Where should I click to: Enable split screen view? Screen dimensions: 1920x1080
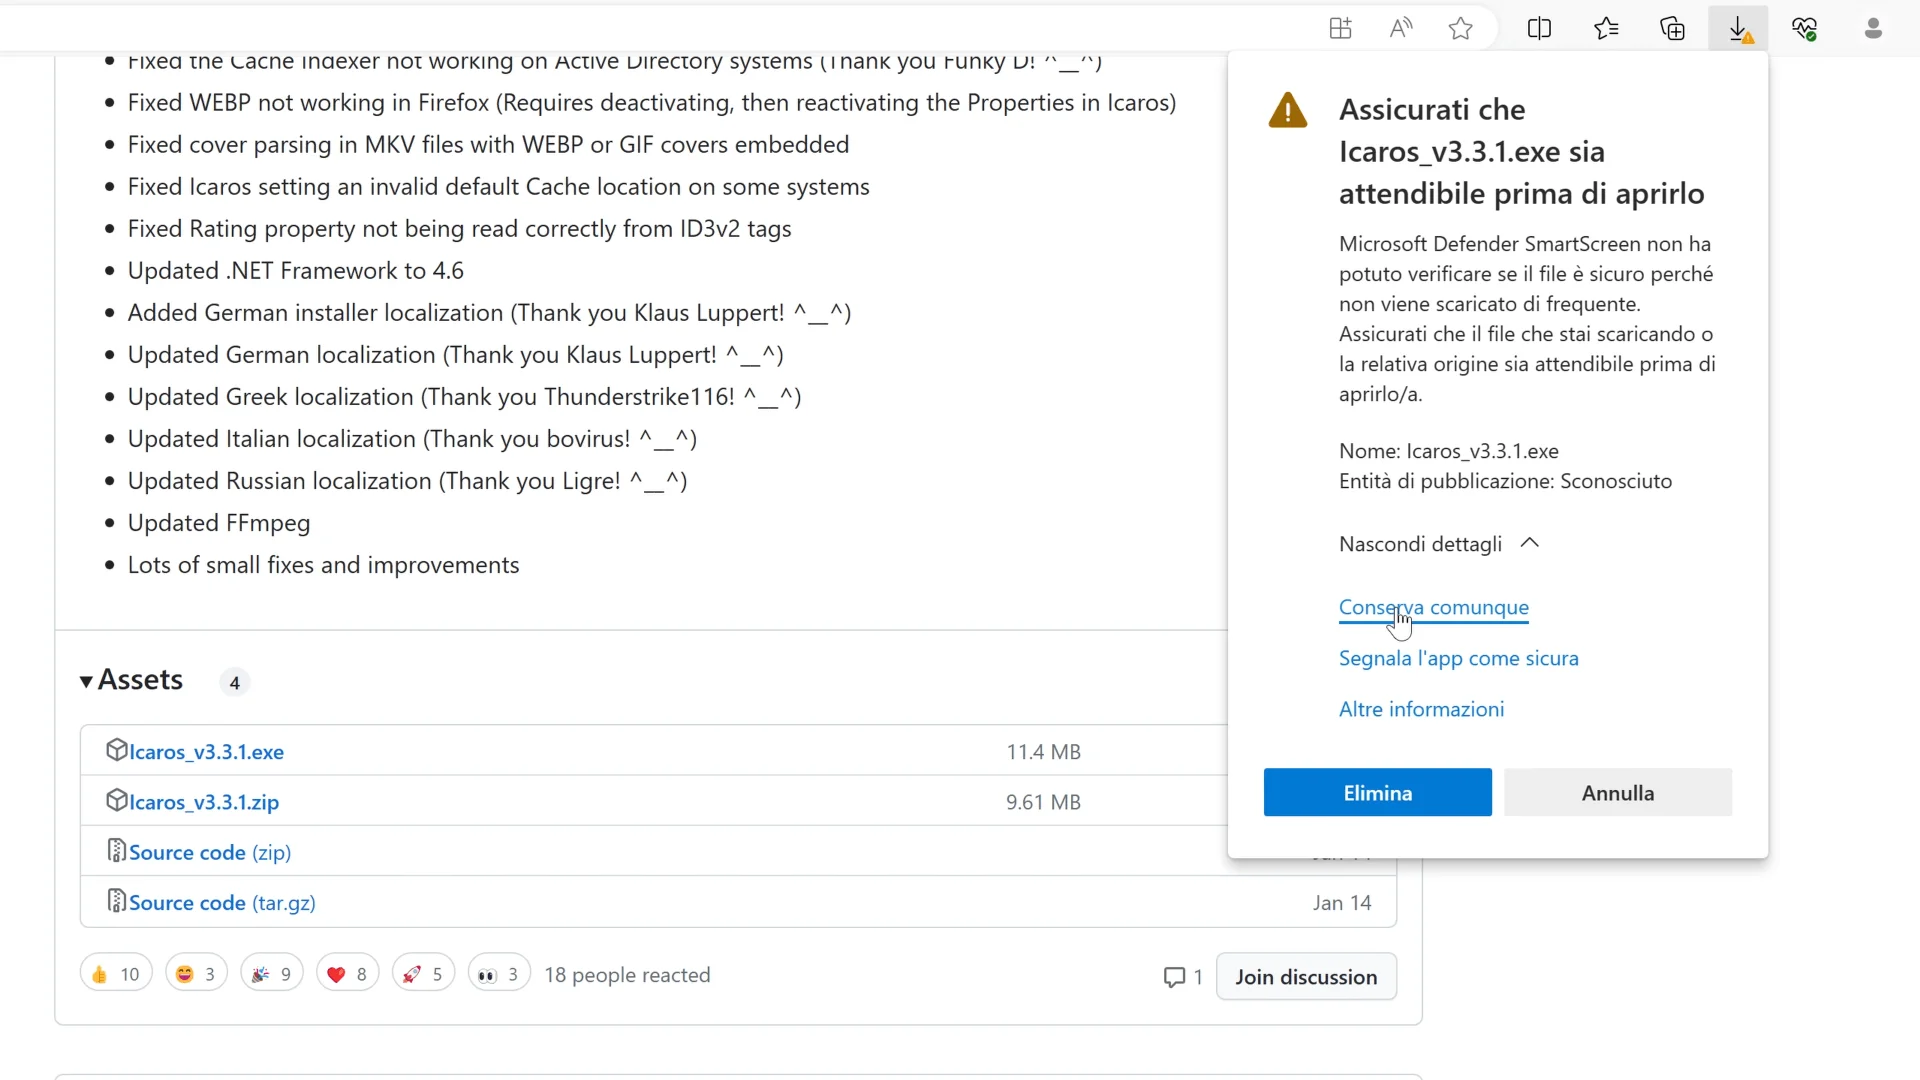1540,28
